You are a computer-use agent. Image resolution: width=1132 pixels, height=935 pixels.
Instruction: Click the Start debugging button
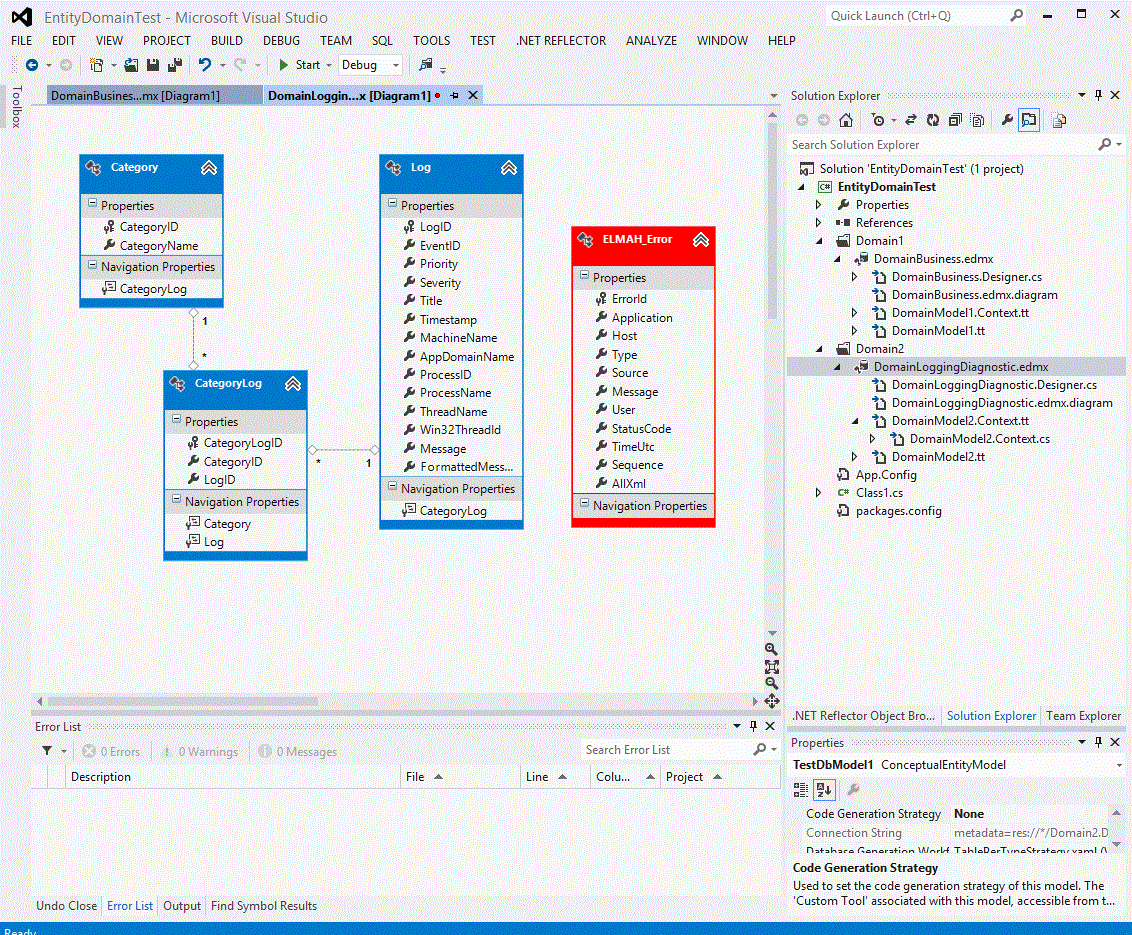pyautogui.click(x=299, y=65)
